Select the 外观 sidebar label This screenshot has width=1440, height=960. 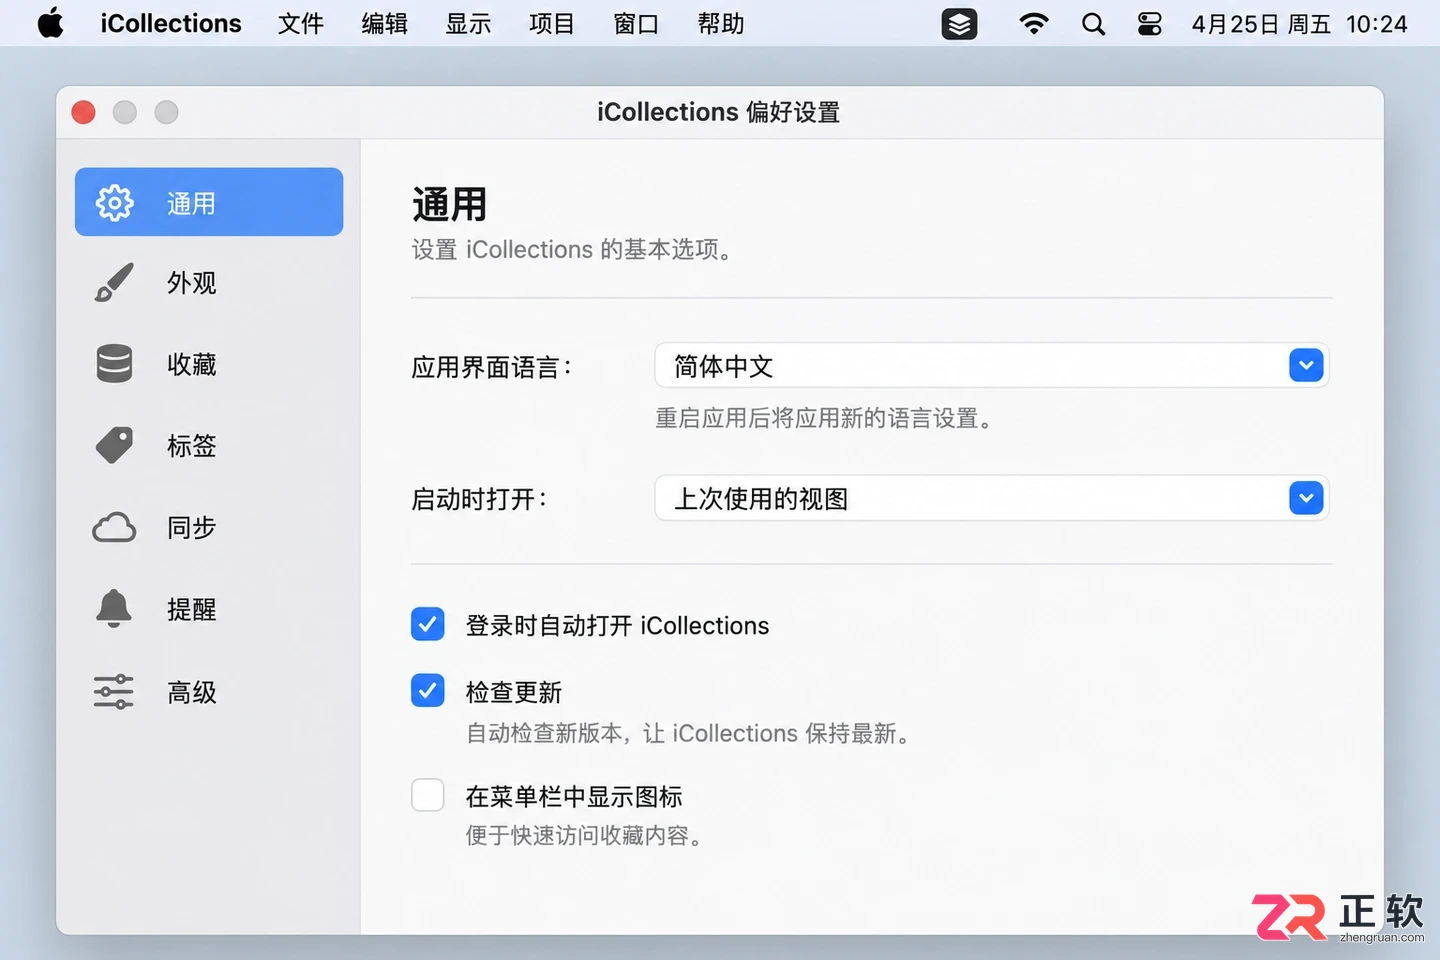click(x=192, y=283)
